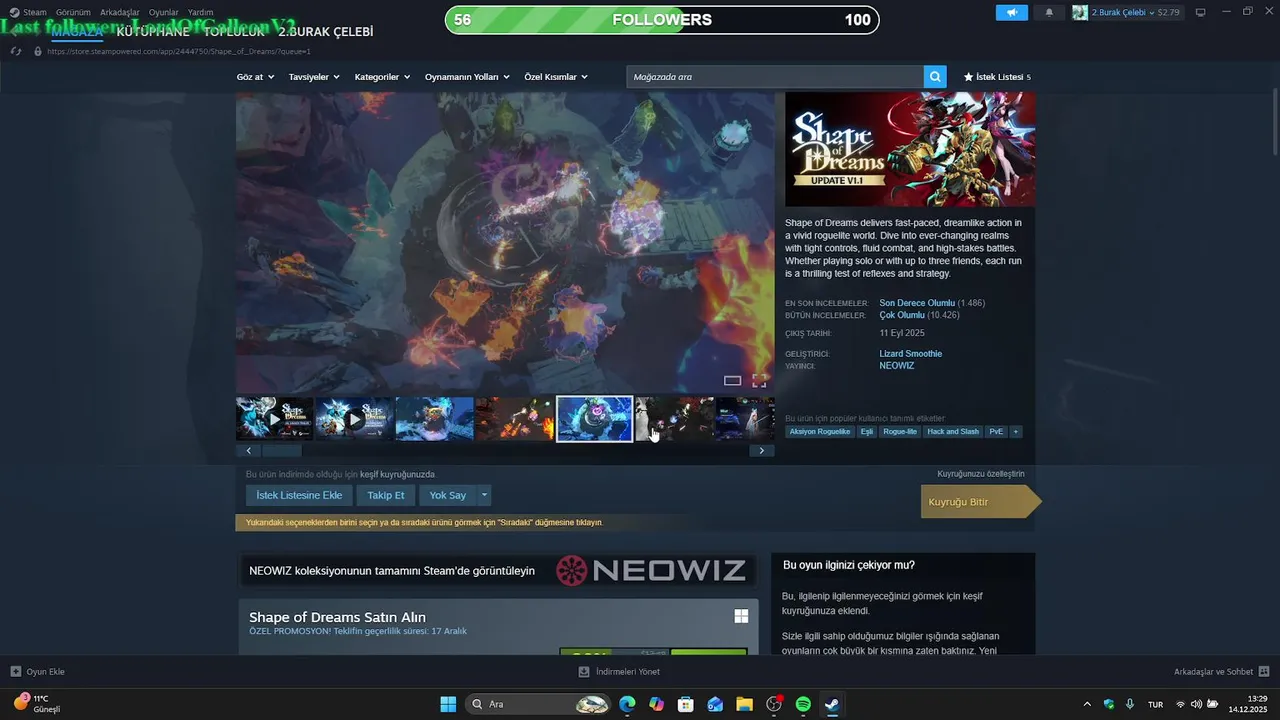Image resolution: width=1280 pixels, height=720 pixels.
Task: Open İndirmeleri Yönet downloads icon
Action: 584,671
